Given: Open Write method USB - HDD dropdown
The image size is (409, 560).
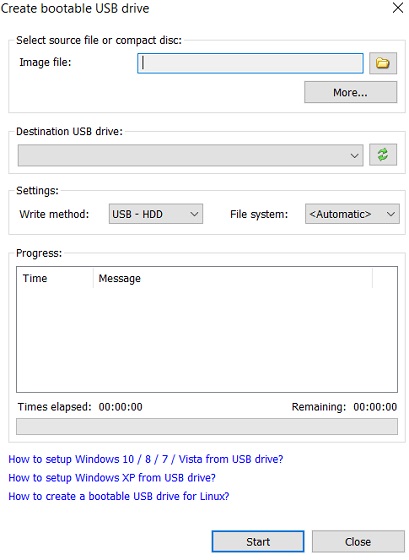Looking at the screenshot, I should (x=156, y=214).
